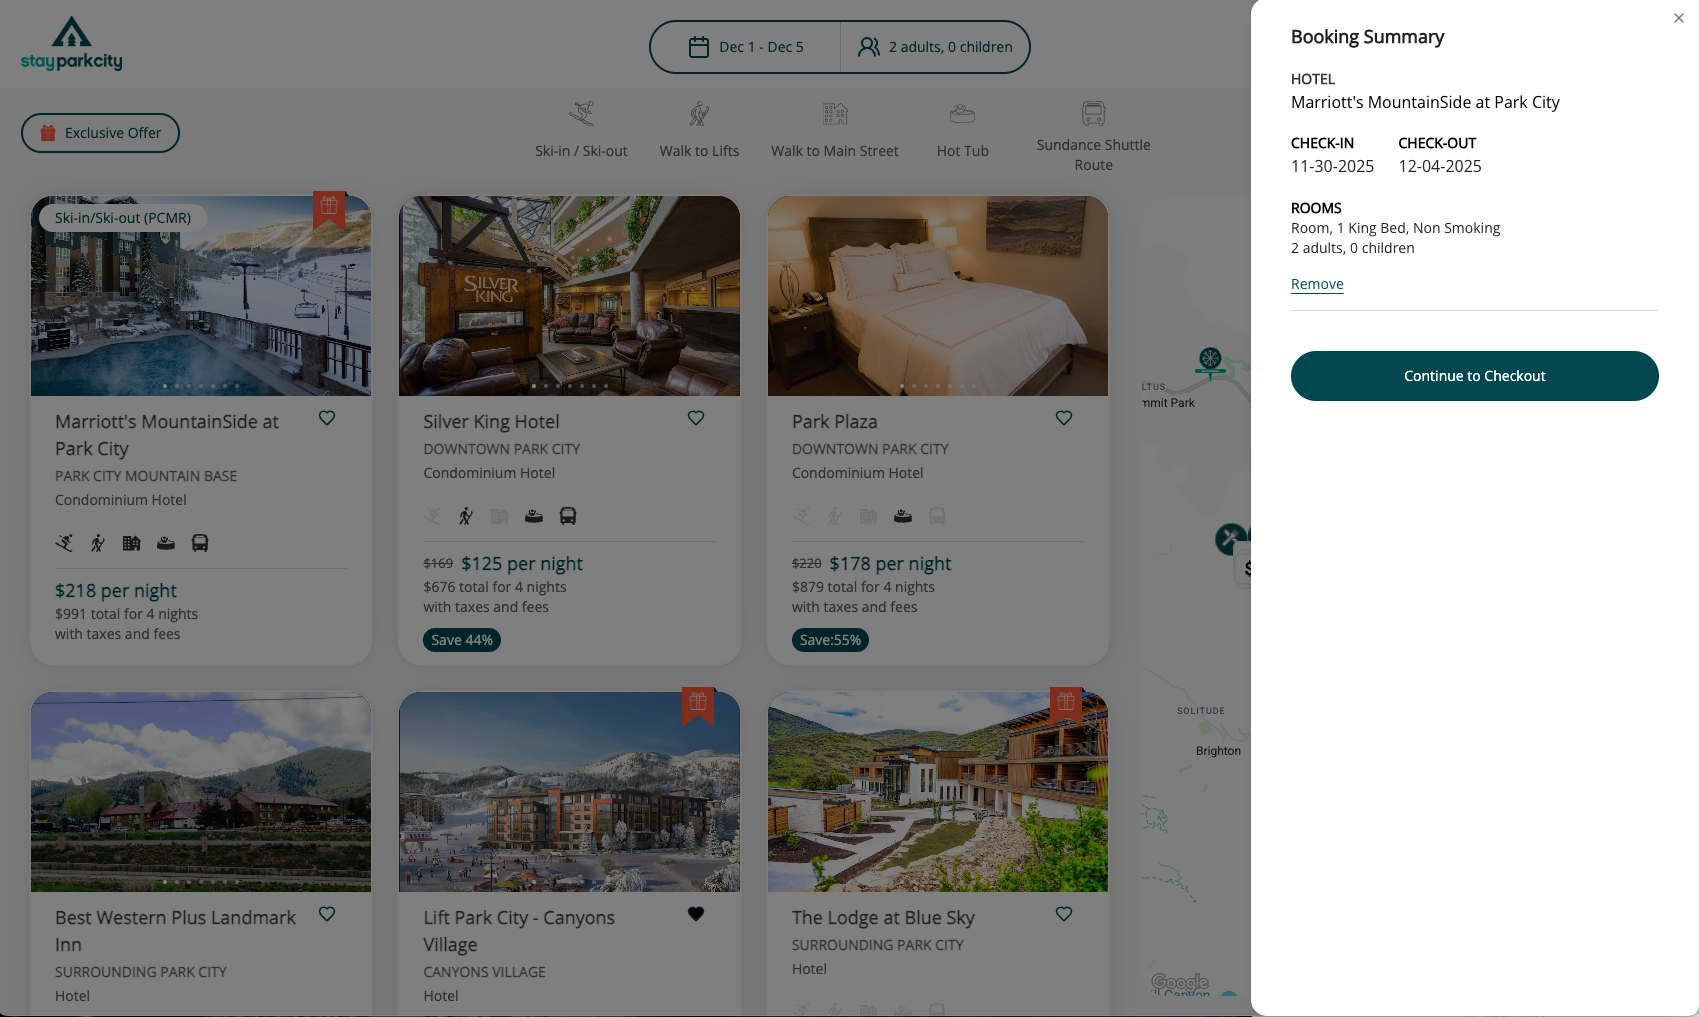Select the Walk to Main Street filter icon
Viewport: 1699px width, 1017px height.
coord(835,113)
